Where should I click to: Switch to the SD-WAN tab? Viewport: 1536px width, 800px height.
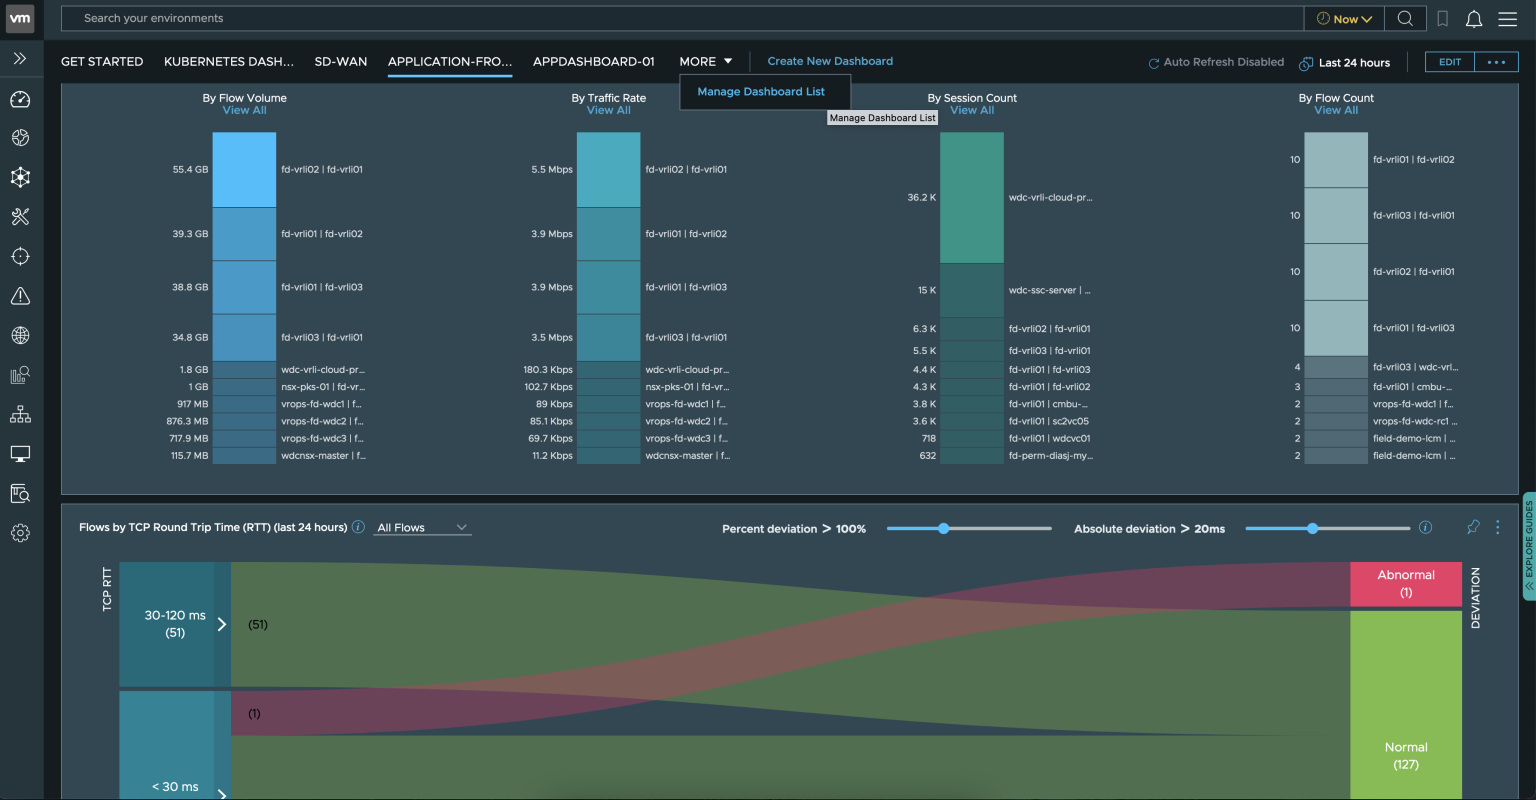(340, 61)
